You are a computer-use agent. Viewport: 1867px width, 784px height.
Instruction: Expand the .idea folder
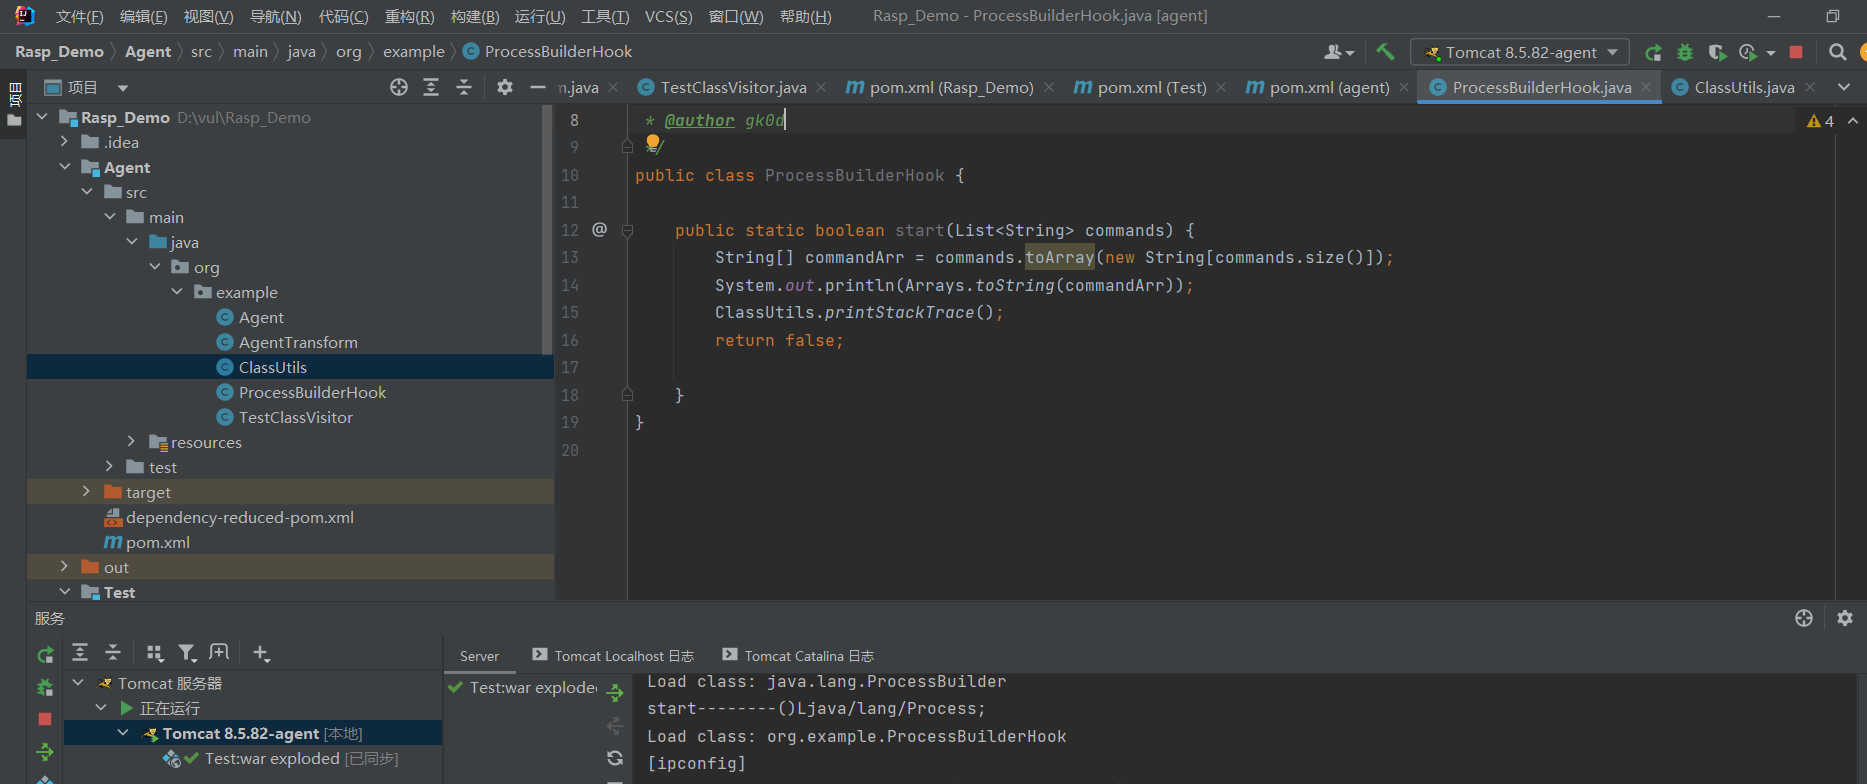65,142
